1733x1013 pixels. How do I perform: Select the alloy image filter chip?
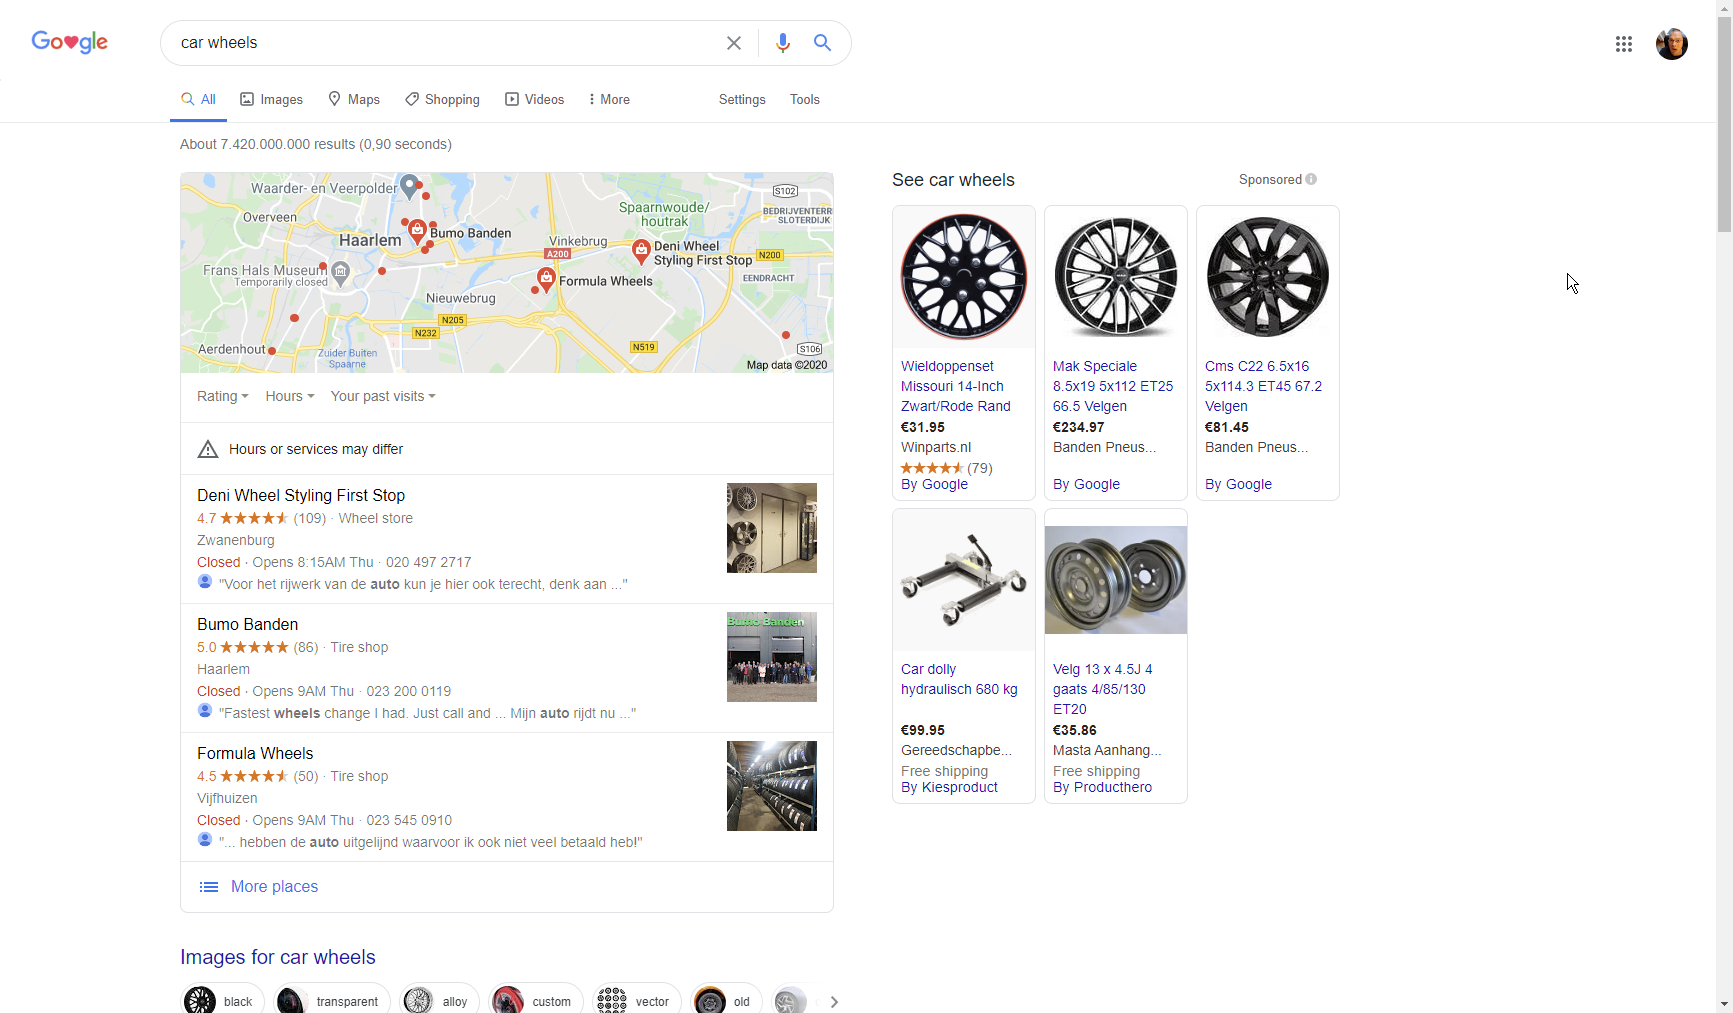(x=440, y=1000)
